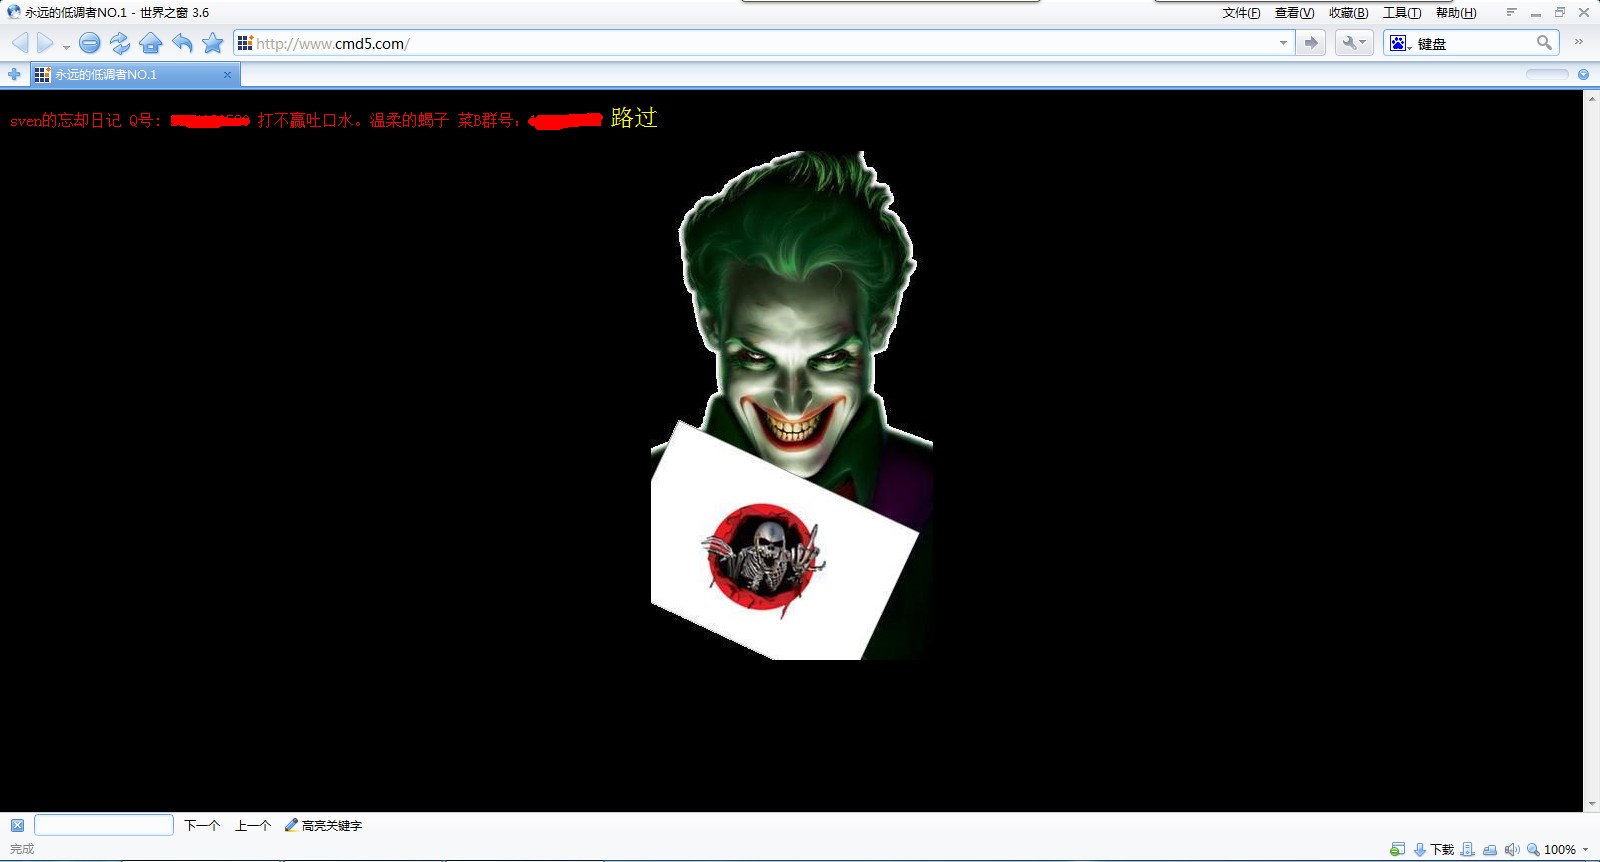Image resolution: width=1600 pixels, height=862 pixels.
Task: Open the 下载 download manager
Action: (x=1434, y=849)
